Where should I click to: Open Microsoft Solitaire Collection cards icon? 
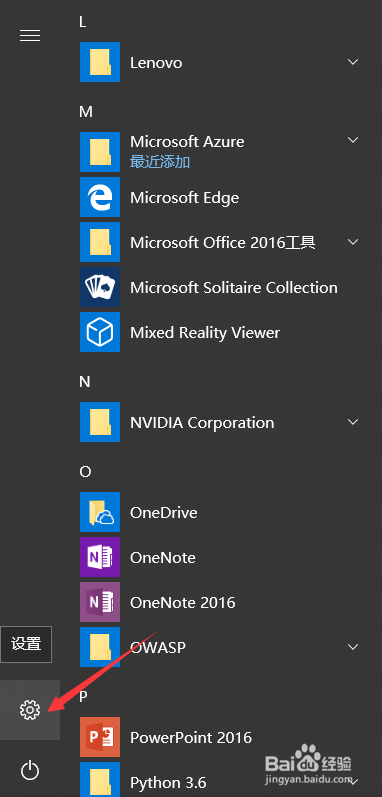[x=100, y=287]
